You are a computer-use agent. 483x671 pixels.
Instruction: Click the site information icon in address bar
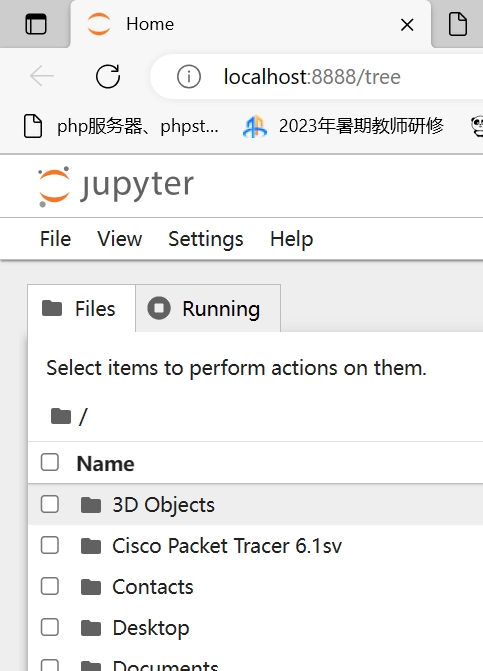click(x=189, y=77)
